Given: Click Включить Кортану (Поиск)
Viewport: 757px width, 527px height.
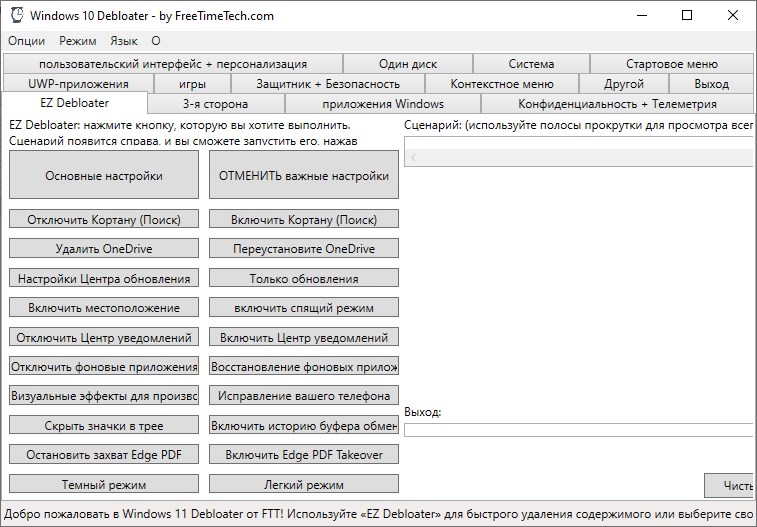Looking at the screenshot, I should coord(304,219).
